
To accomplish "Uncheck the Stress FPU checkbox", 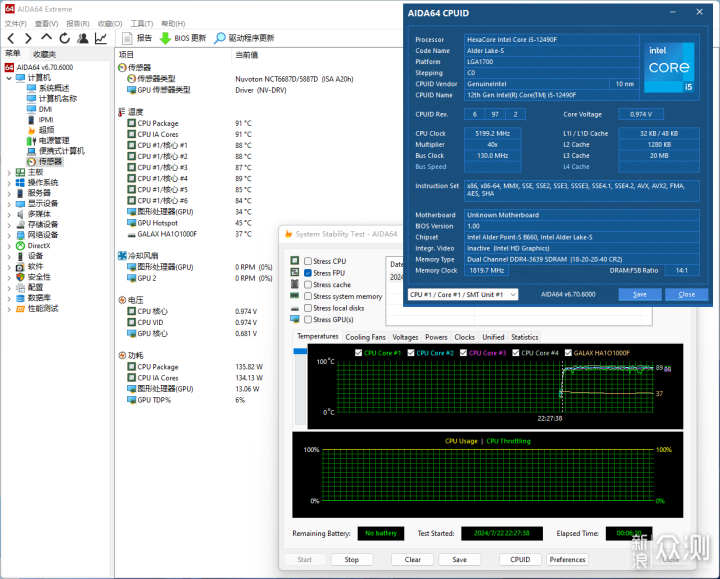I will click(308, 273).
